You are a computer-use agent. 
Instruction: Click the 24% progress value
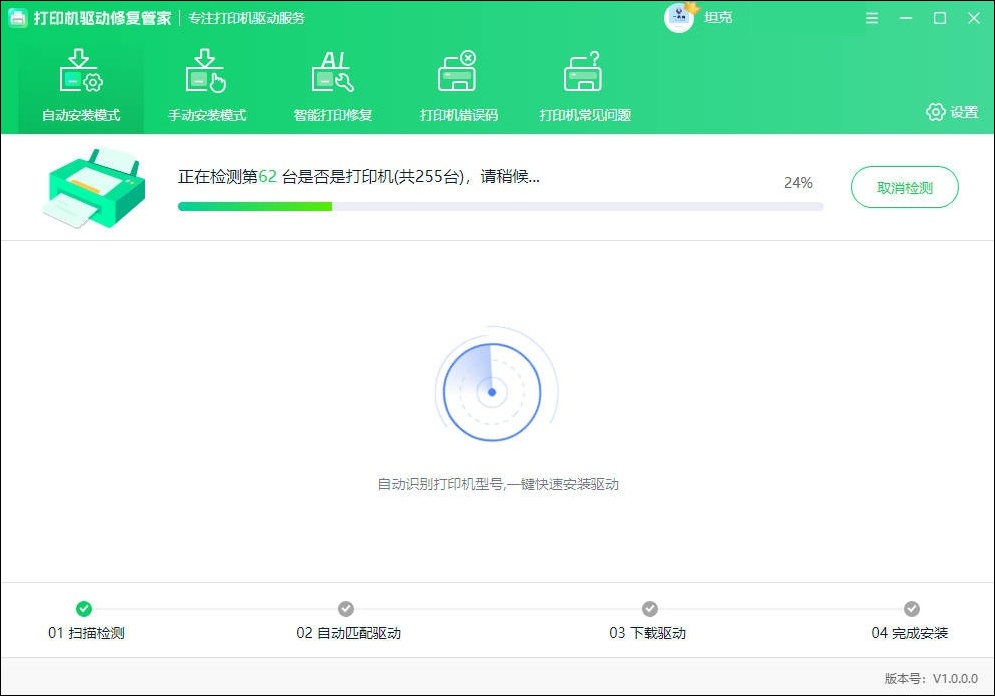pos(798,183)
